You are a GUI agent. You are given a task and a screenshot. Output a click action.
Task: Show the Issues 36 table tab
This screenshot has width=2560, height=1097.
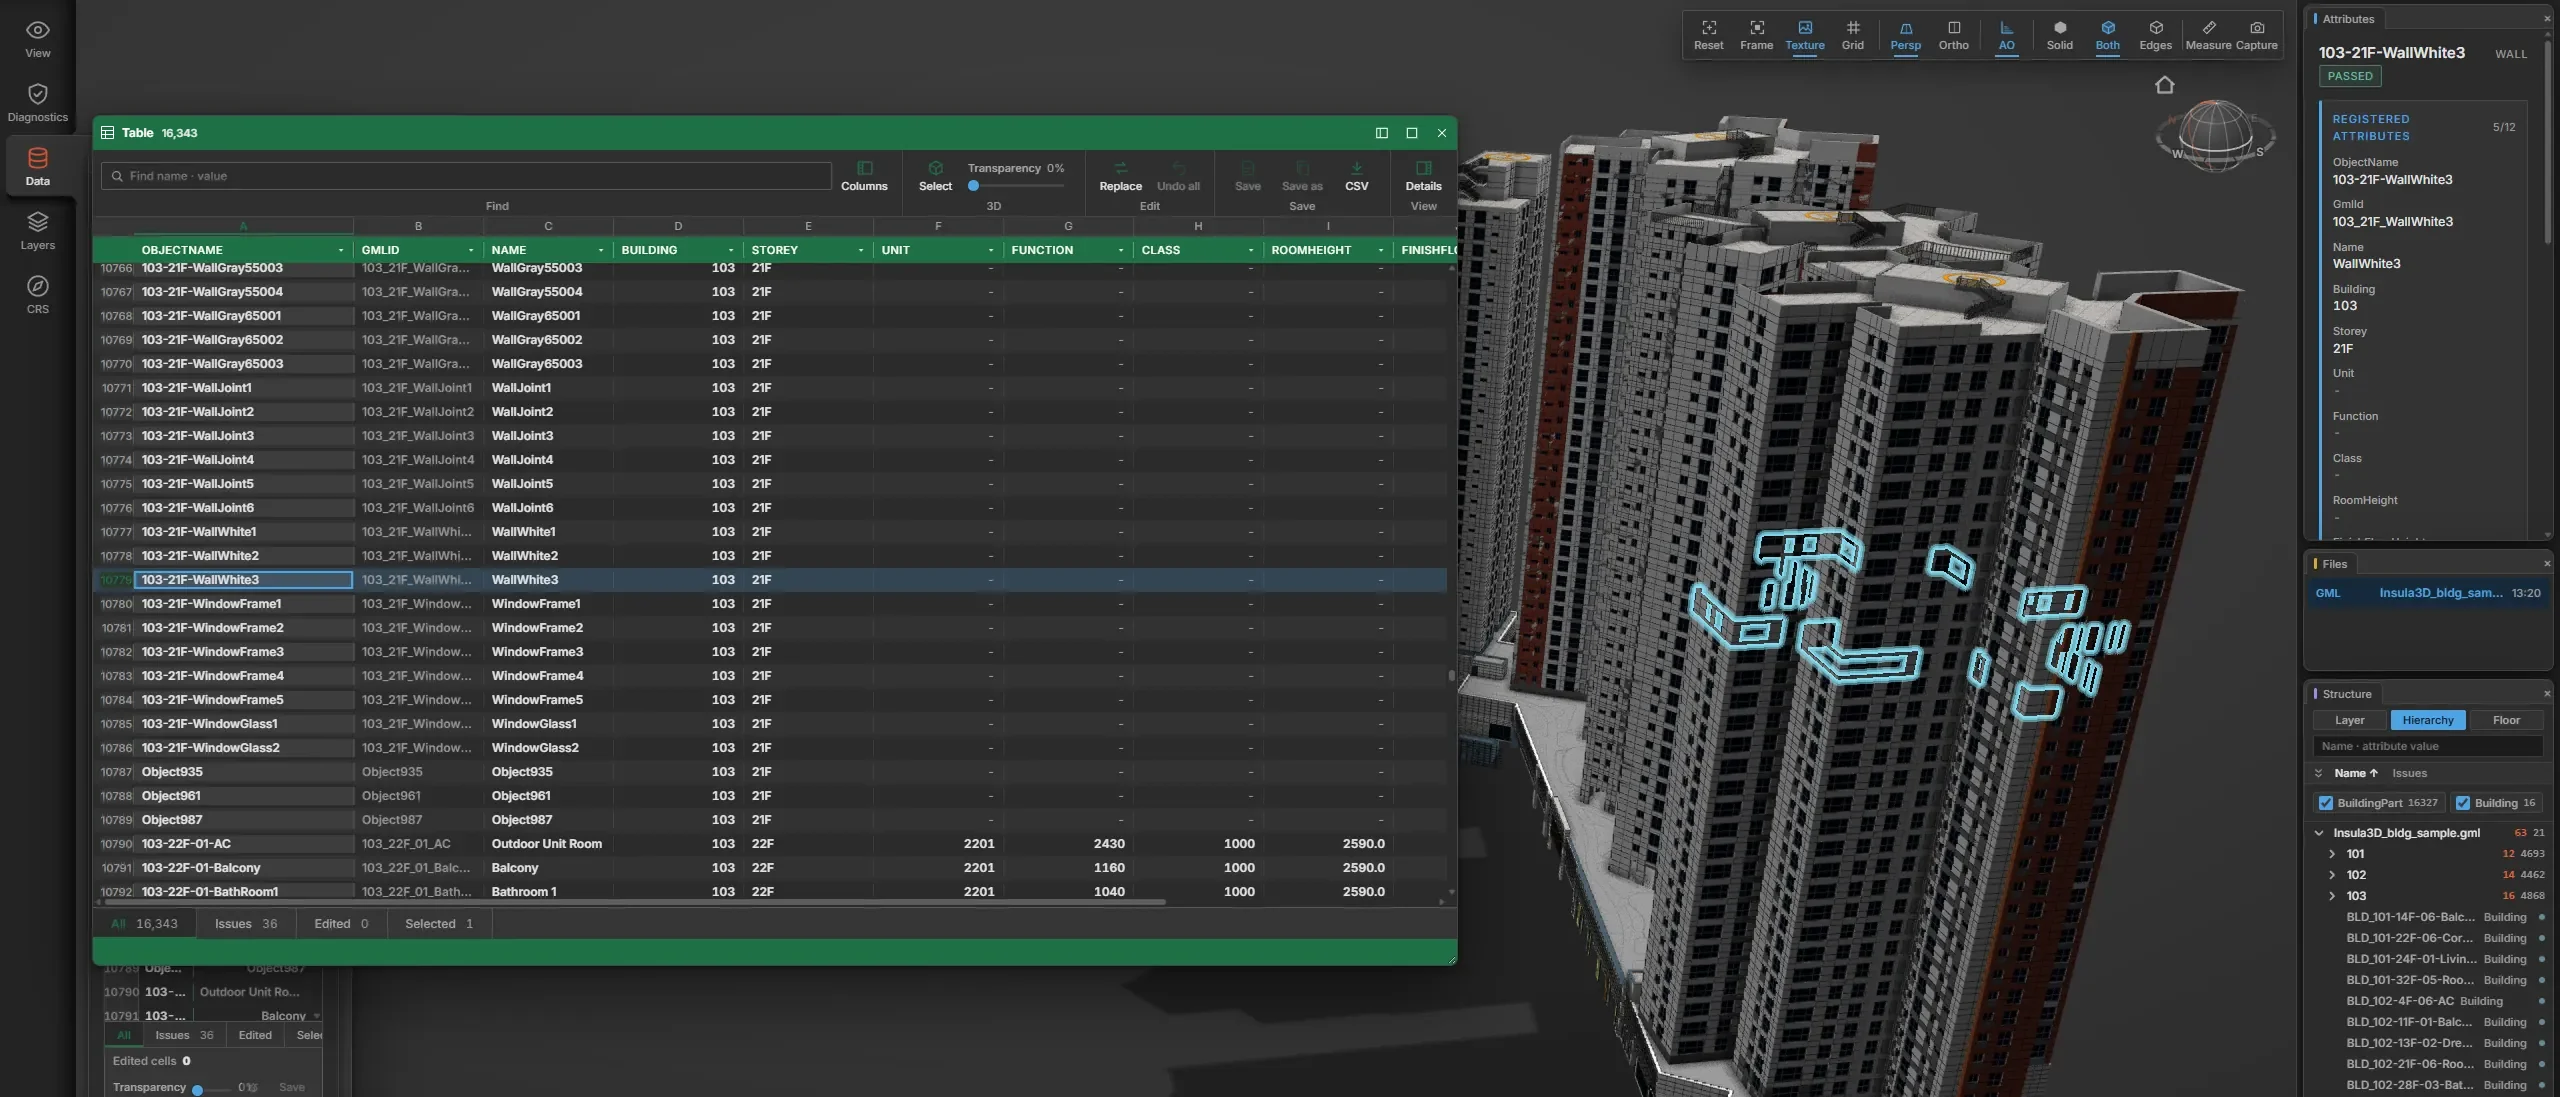pos(245,924)
